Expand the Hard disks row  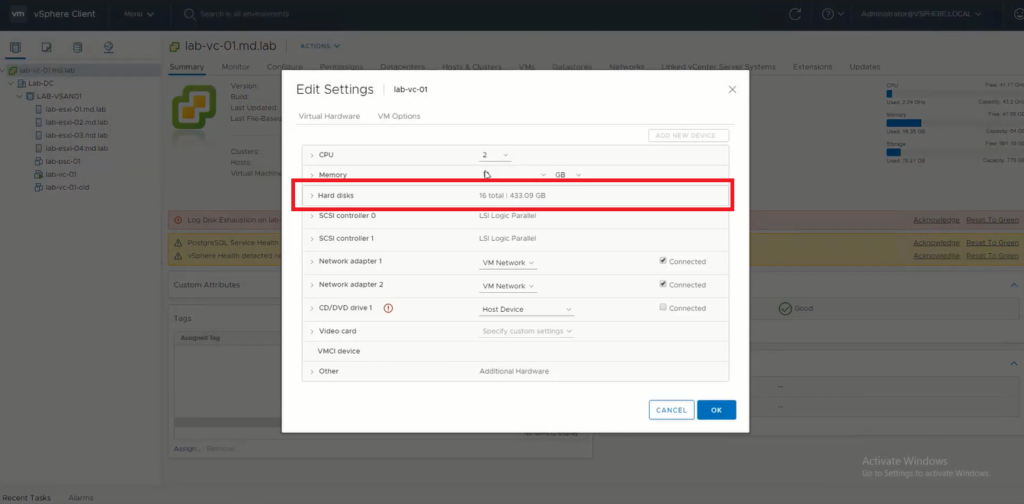tap(312, 196)
